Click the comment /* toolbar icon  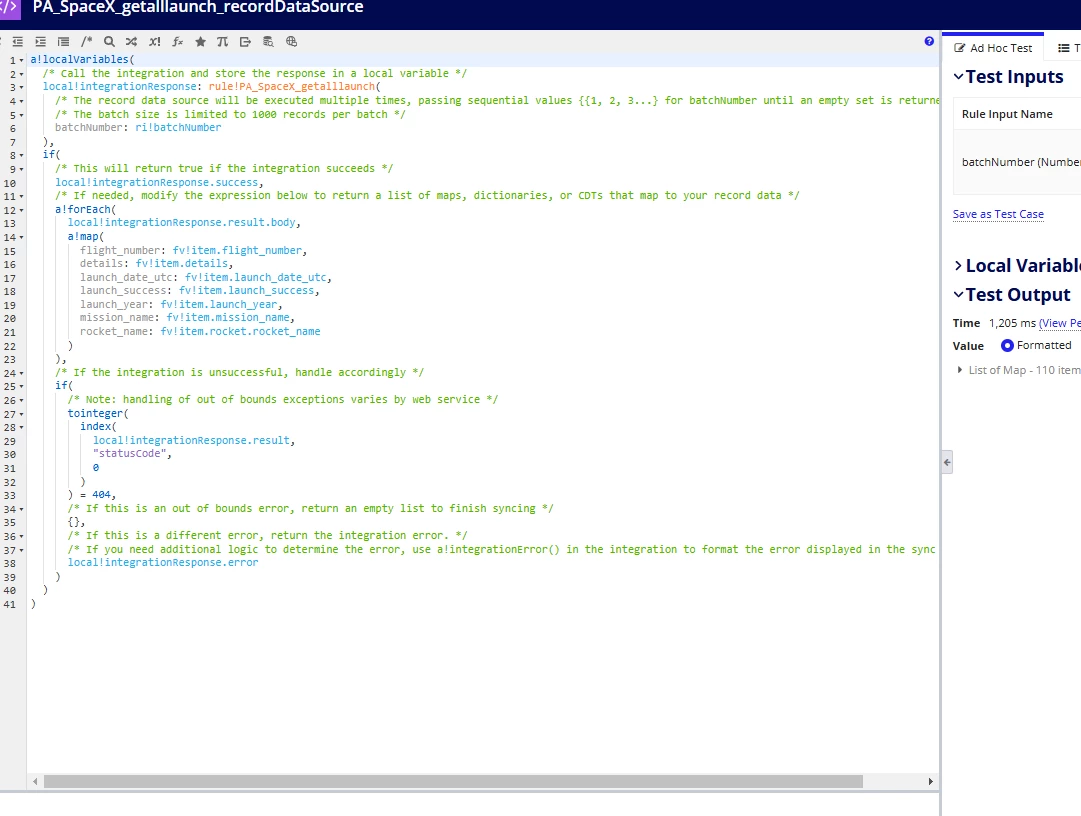(x=86, y=42)
